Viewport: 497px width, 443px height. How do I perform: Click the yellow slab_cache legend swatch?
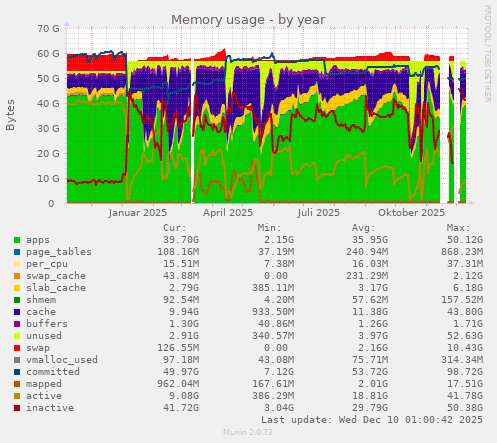pos(17,288)
